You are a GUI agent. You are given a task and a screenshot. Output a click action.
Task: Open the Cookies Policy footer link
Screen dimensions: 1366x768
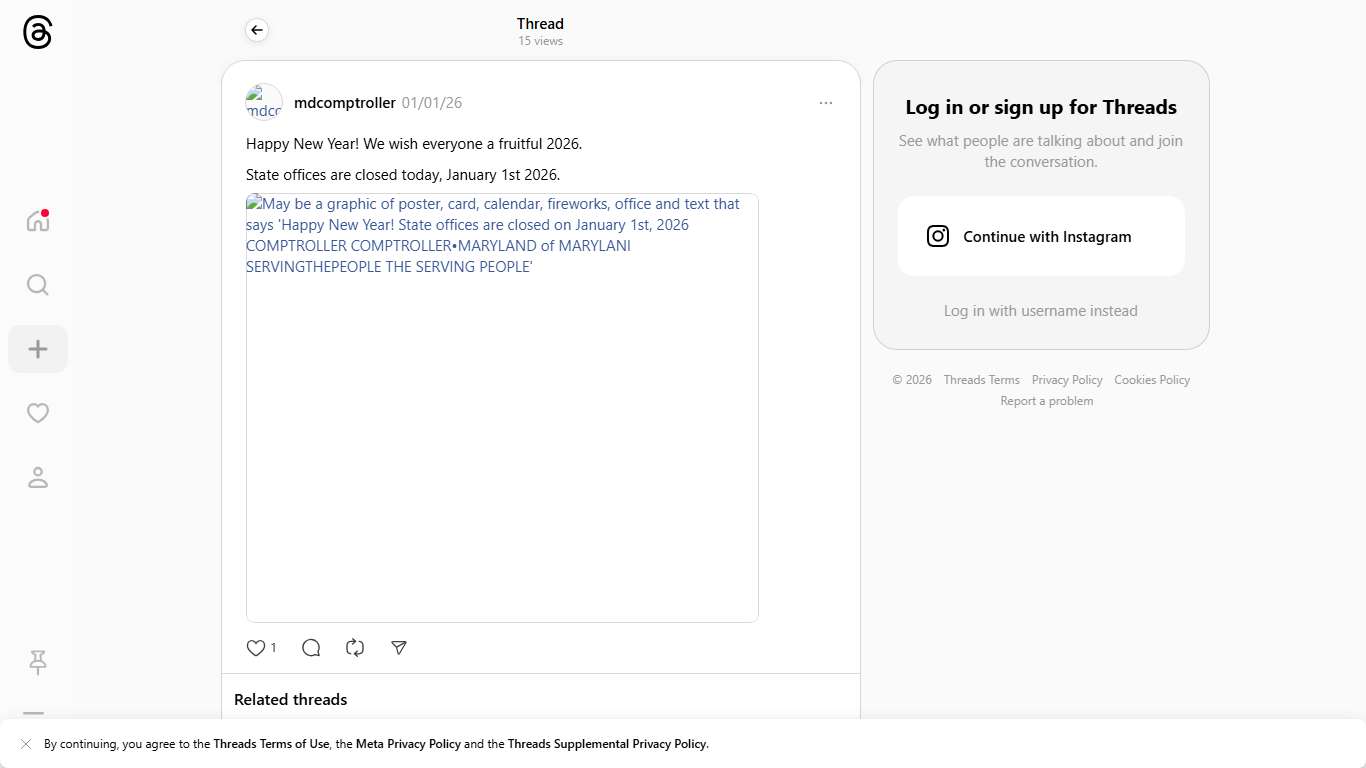click(x=1151, y=380)
